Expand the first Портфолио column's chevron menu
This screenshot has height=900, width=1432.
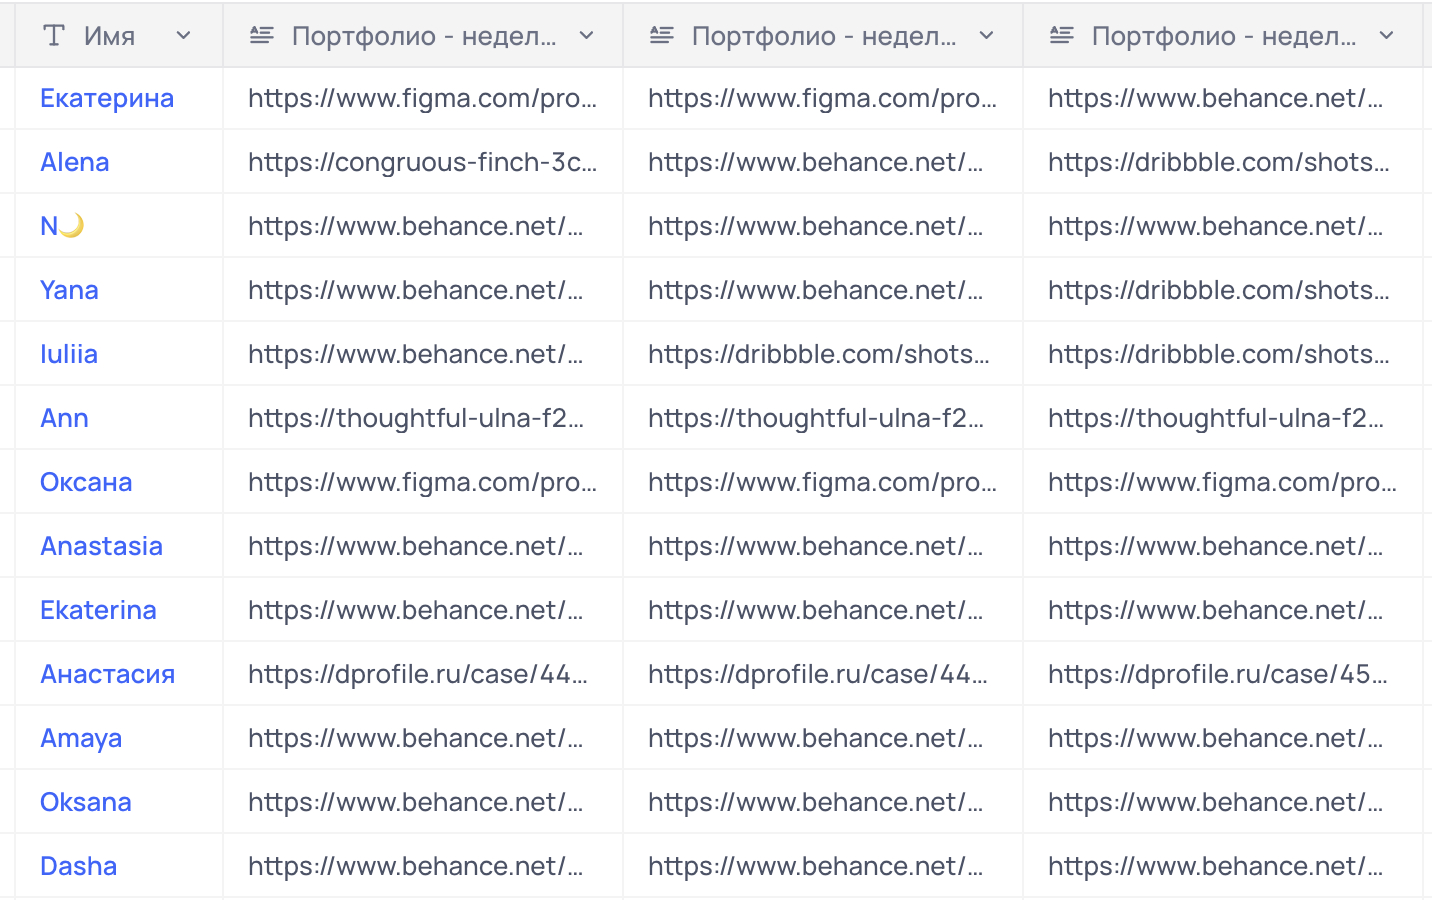click(x=587, y=36)
